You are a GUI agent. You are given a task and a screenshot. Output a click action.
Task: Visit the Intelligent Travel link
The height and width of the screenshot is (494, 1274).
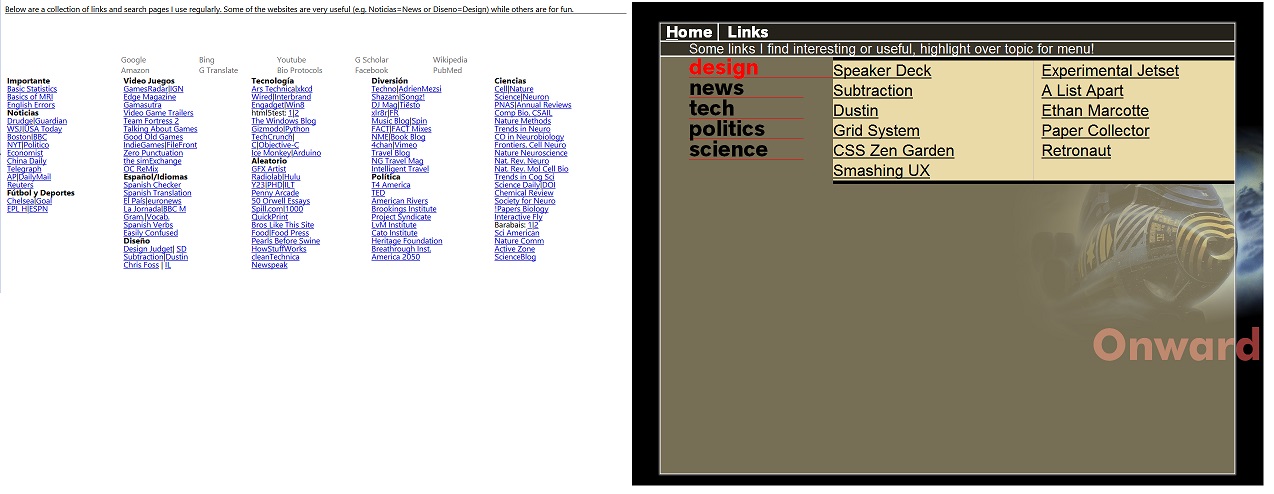coord(400,169)
